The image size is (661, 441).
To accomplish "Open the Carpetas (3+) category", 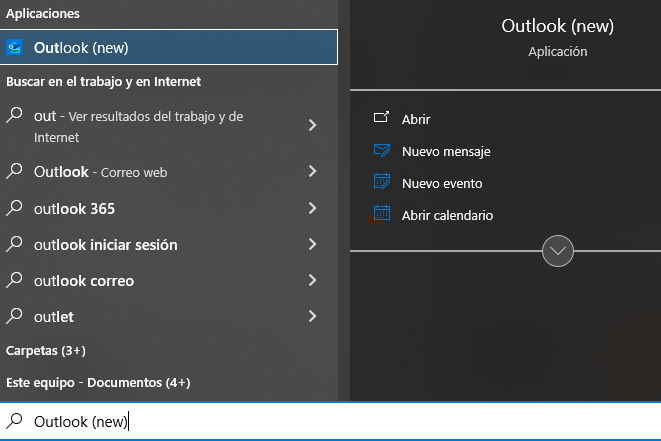I will (46, 350).
